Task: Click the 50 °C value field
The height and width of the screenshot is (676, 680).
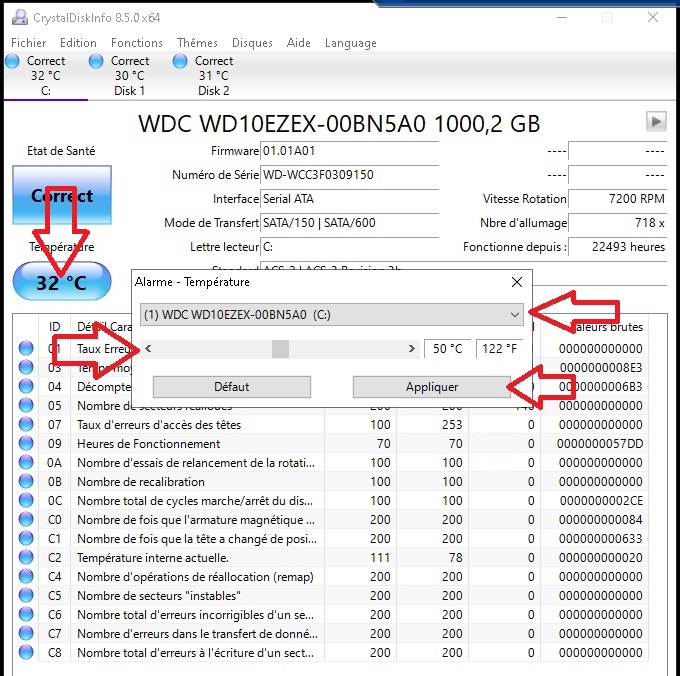Action: click(x=448, y=349)
